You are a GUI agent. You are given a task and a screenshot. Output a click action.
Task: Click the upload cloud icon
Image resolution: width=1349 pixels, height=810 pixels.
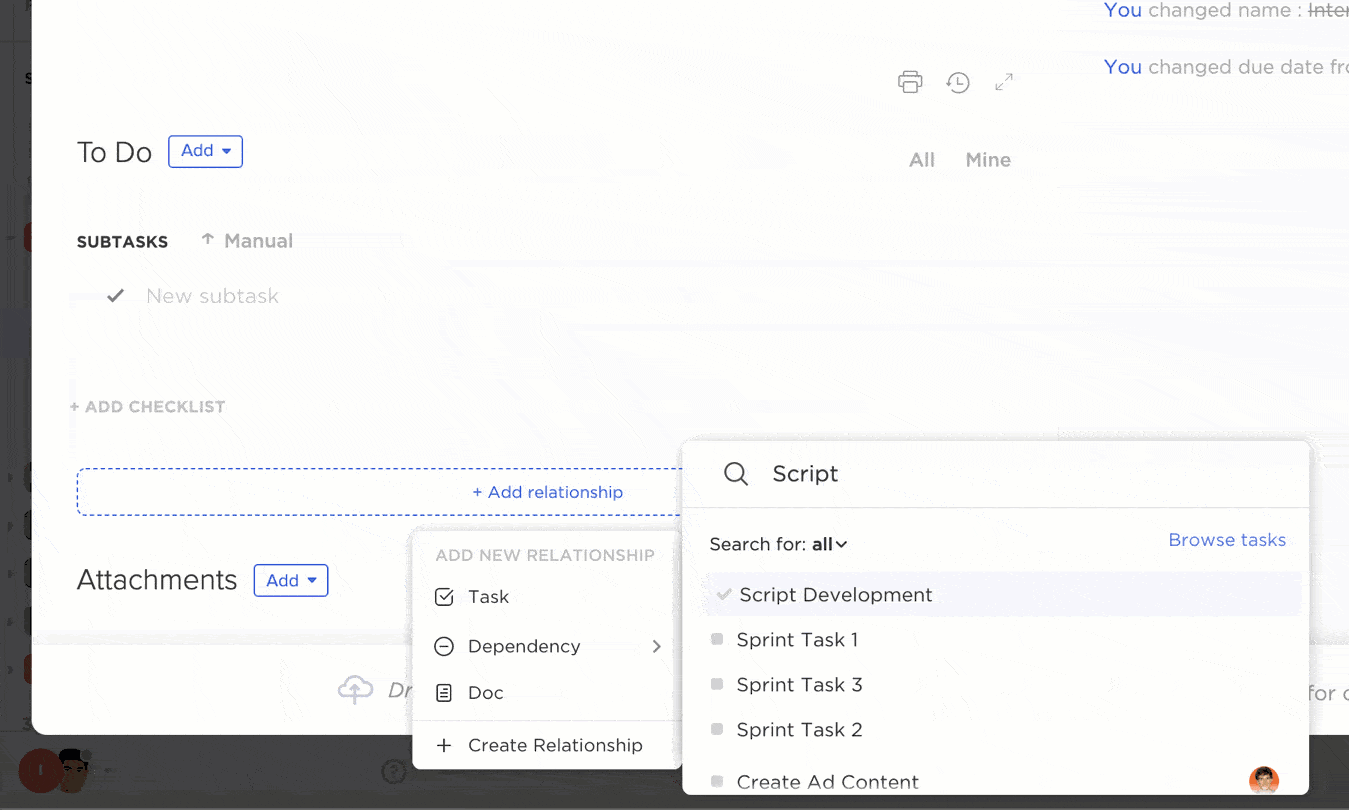tap(355, 690)
